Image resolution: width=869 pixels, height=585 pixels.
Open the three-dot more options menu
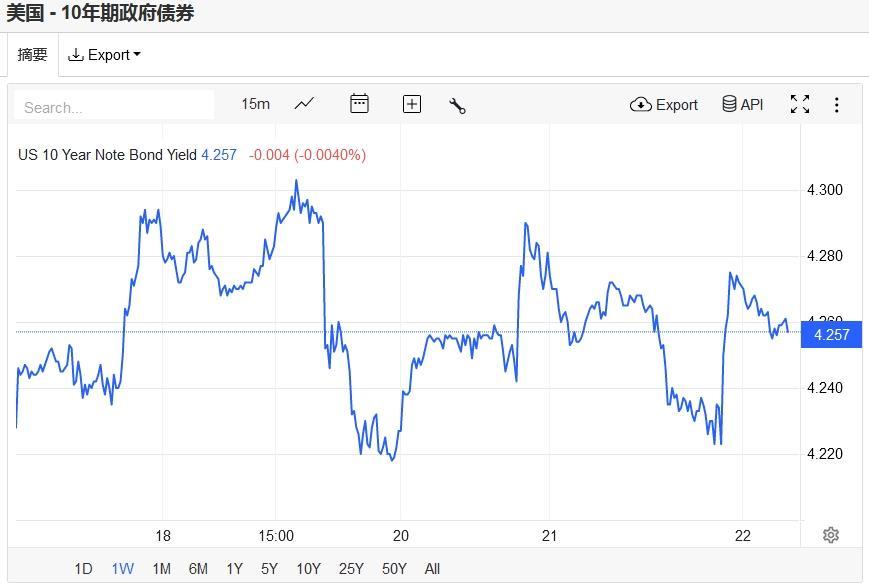tap(836, 104)
